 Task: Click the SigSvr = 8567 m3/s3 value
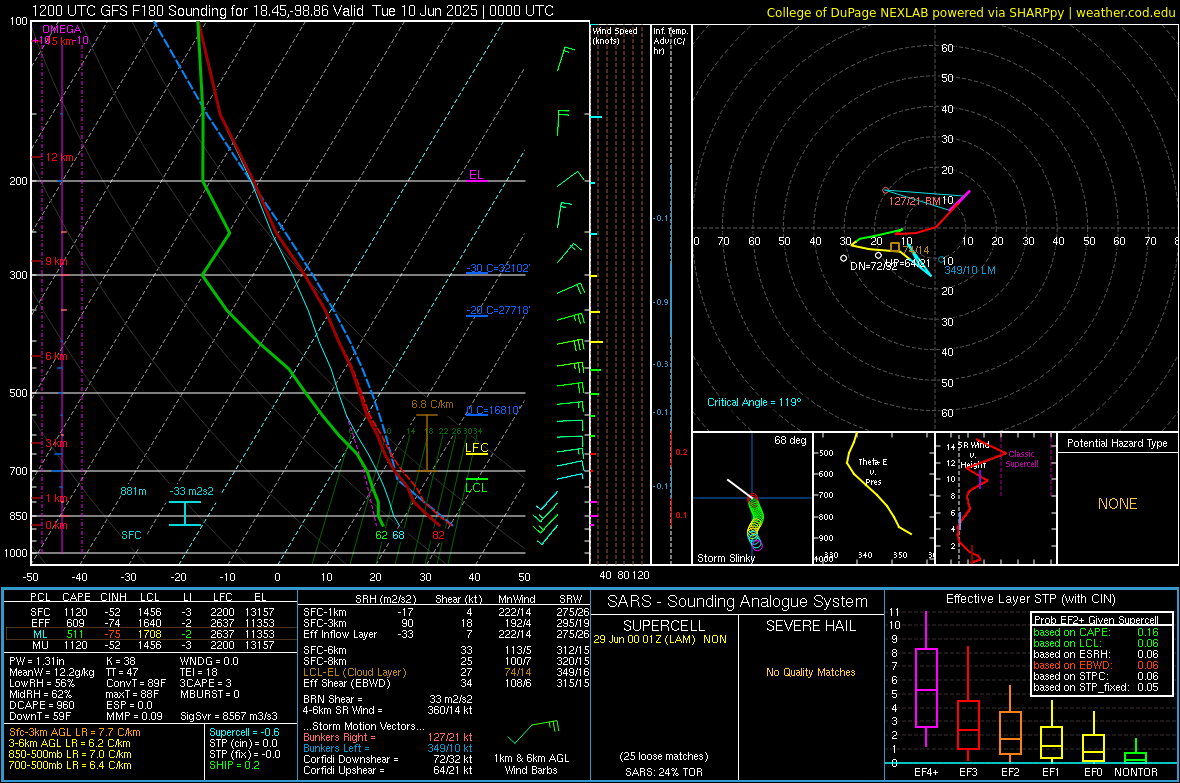[229, 716]
